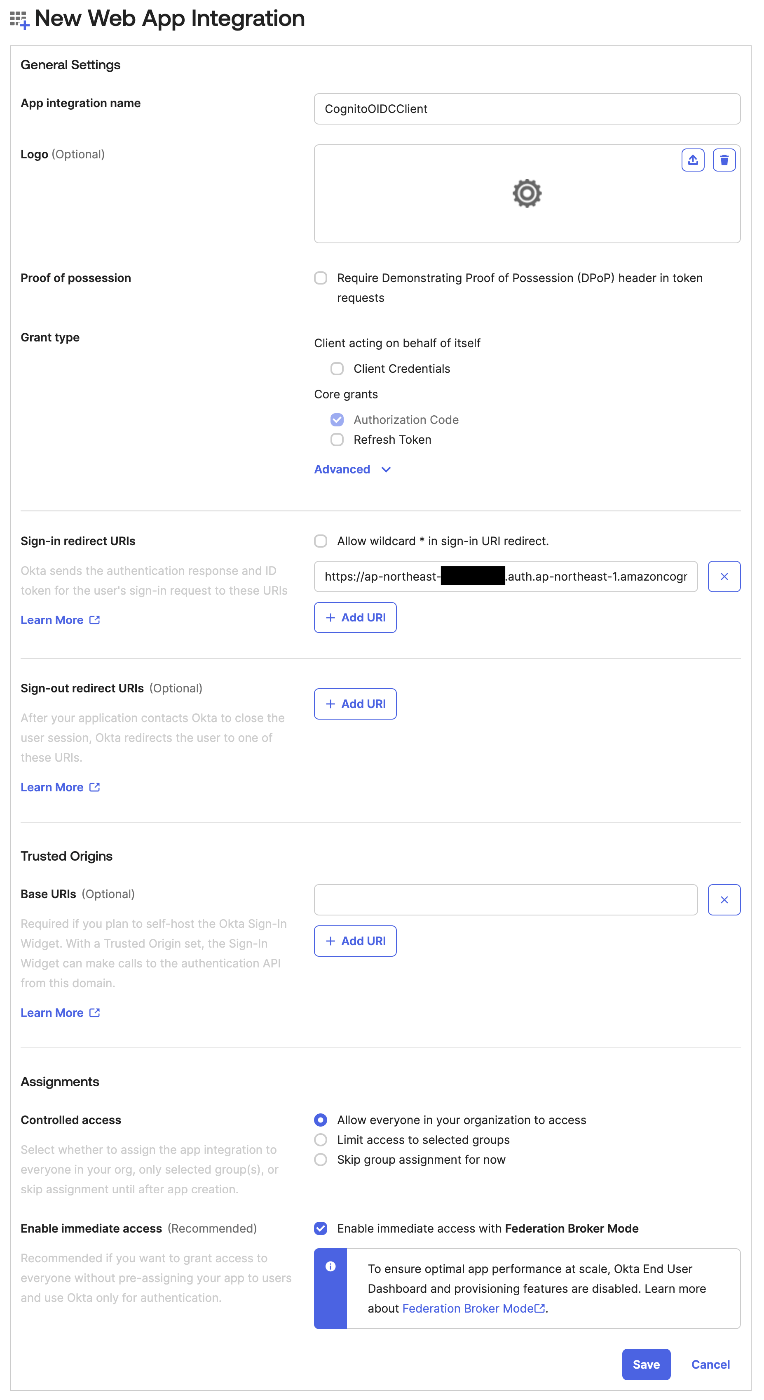764x1400 pixels.
Task: Open Learn More for Trusted Origins
Action: [60, 1013]
